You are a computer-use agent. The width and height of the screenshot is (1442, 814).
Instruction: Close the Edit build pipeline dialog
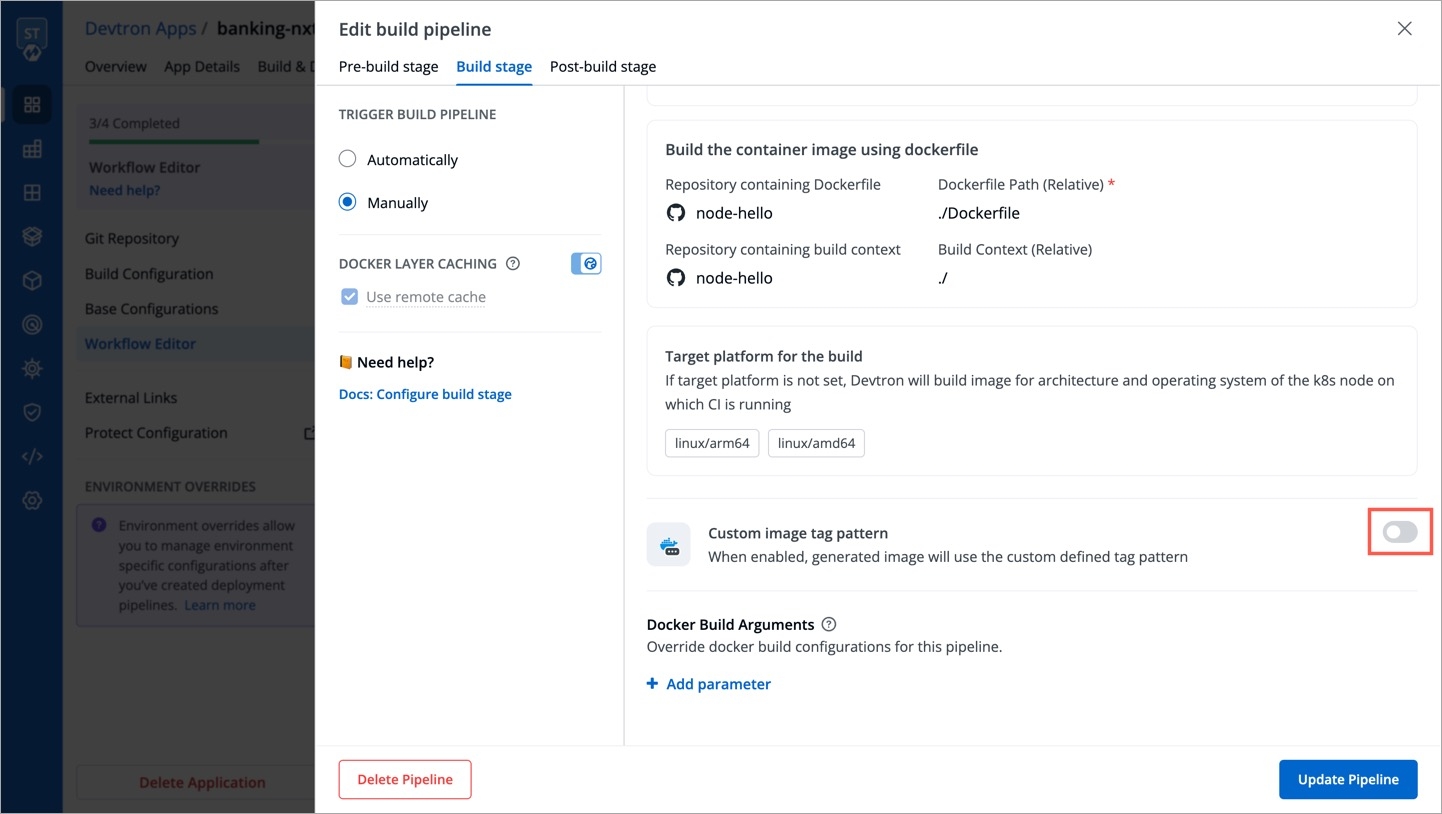[x=1404, y=29]
